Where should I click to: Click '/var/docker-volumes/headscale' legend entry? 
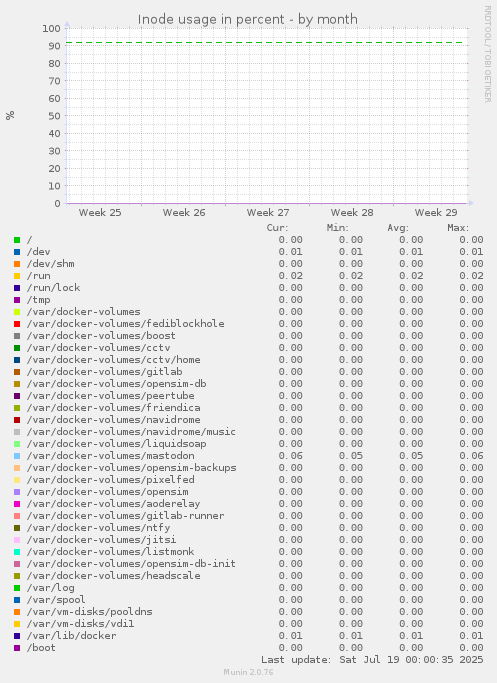(x=114, y=575)
